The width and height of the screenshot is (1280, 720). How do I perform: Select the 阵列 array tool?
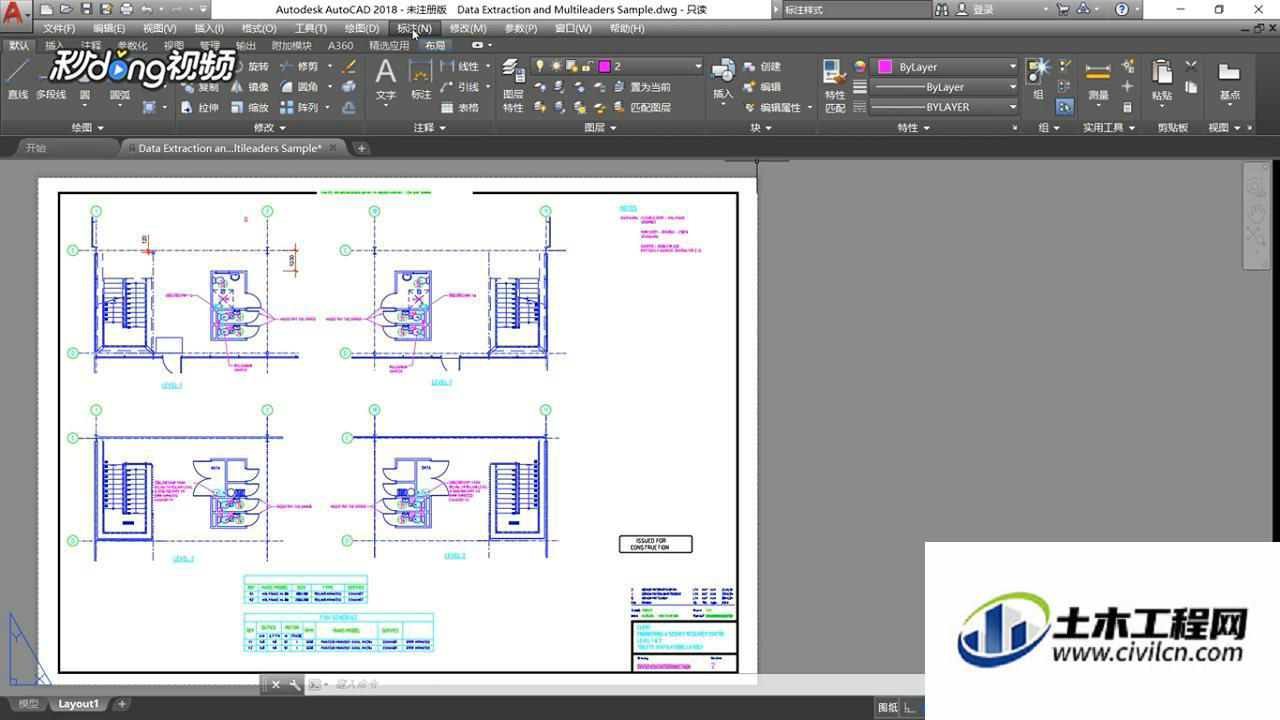(x=298, y=107)
